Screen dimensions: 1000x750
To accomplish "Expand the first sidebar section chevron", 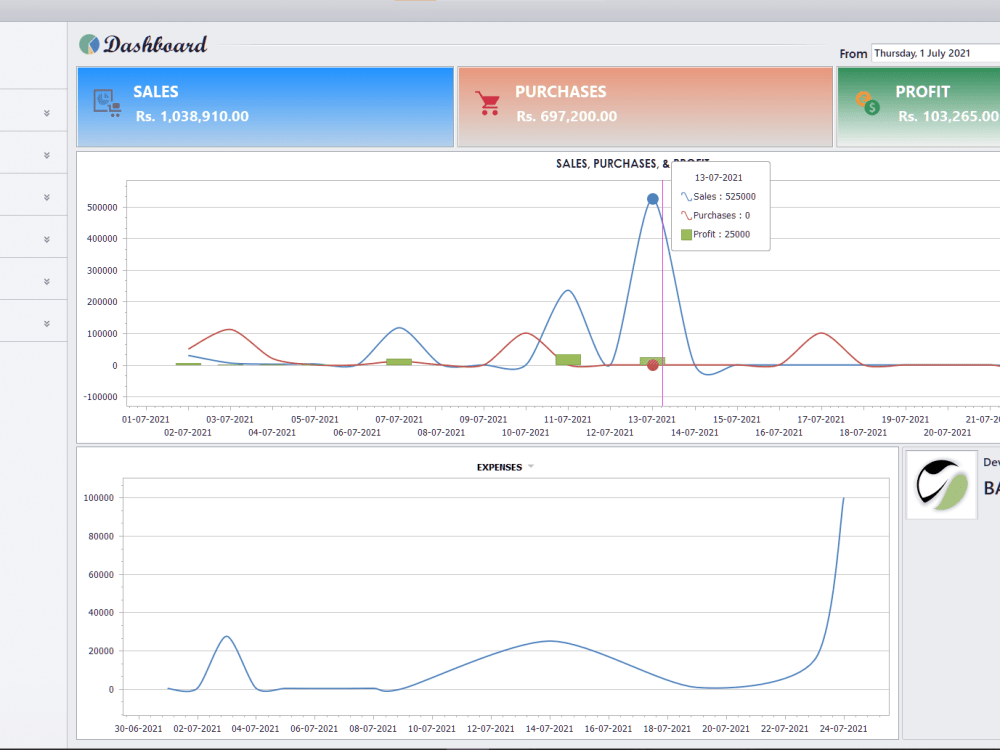I will pyautogui.click(x=46, y=113).
